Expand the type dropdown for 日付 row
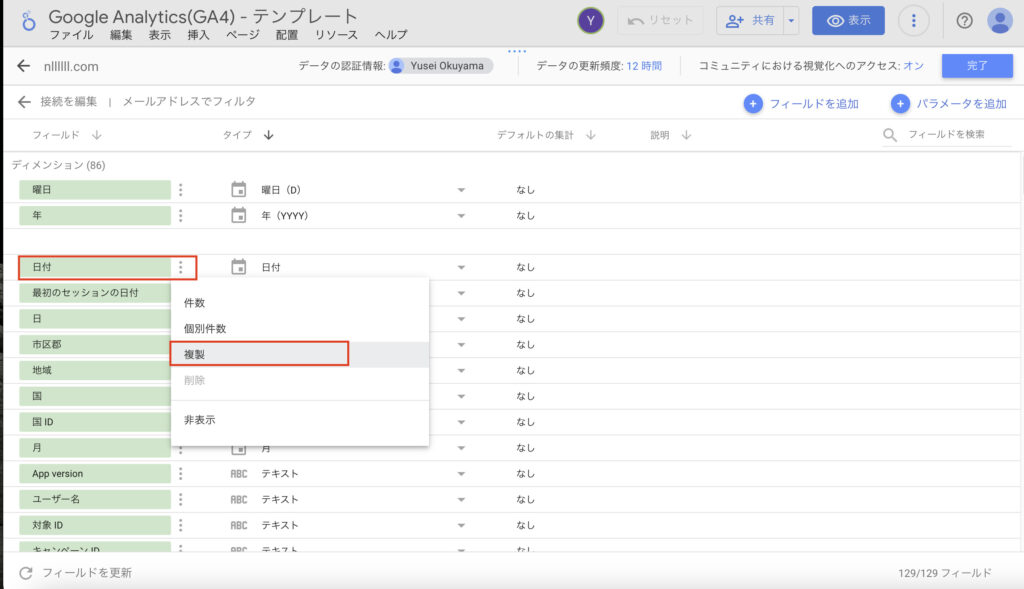 (x=461, y=267)
